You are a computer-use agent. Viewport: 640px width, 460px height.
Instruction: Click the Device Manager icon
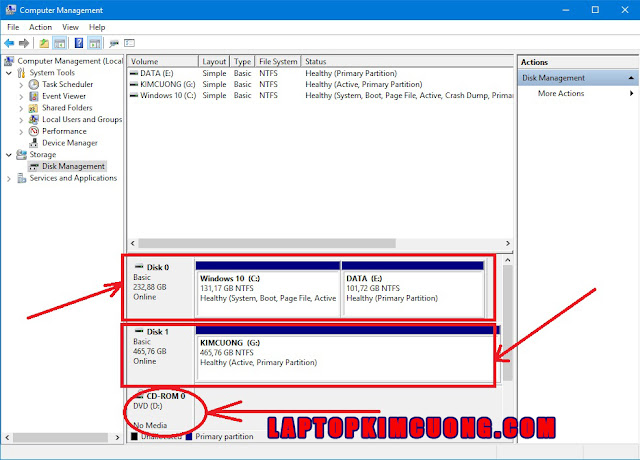pyautogui.click(x=33, y=143)
